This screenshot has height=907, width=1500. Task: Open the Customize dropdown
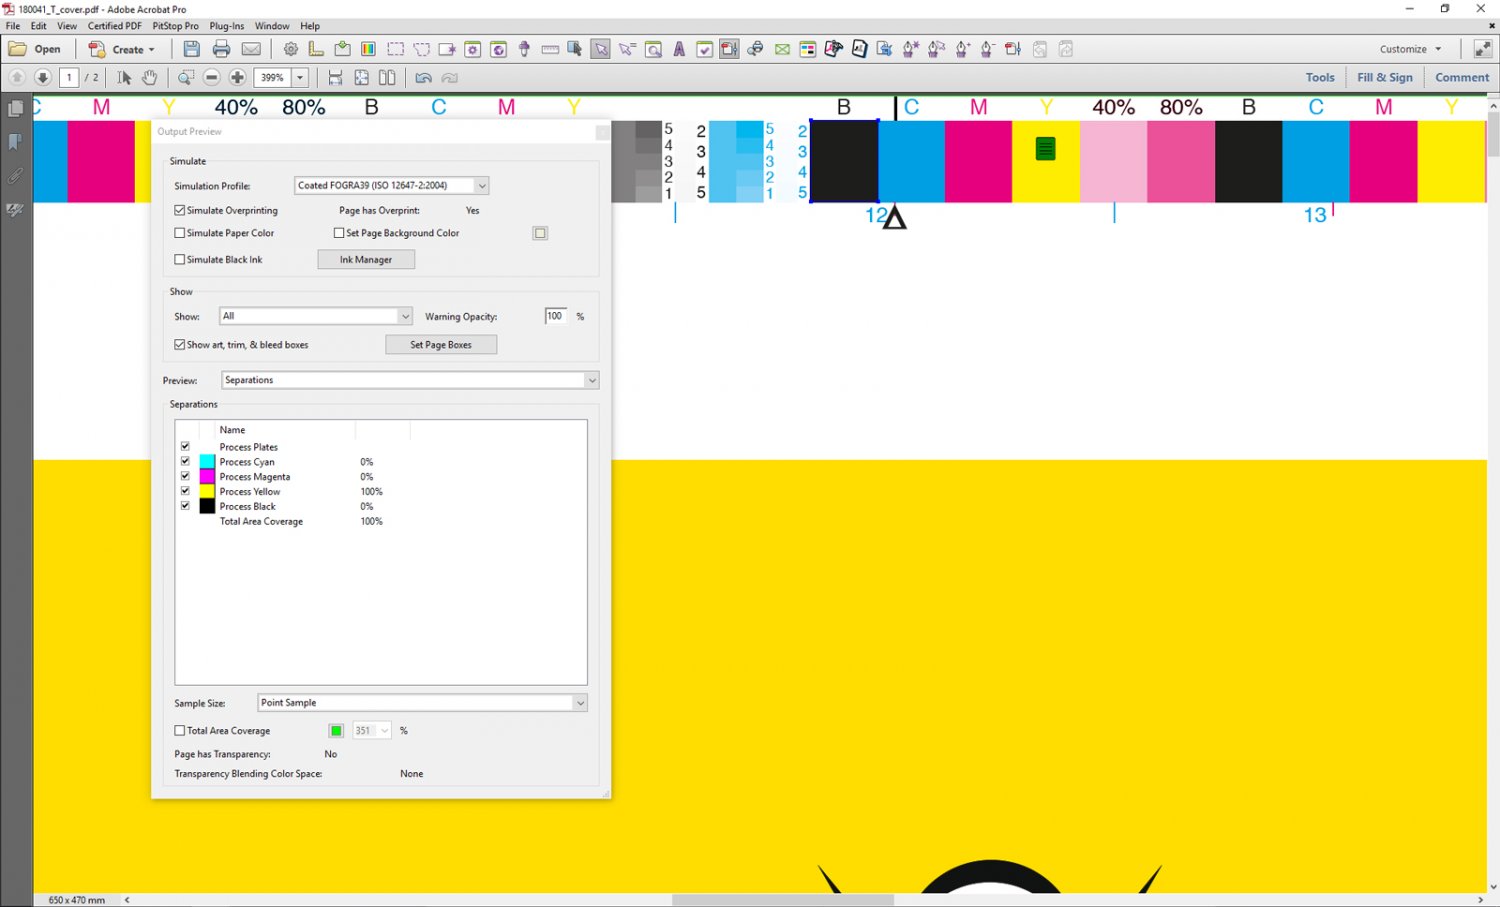coord(1410,49)
